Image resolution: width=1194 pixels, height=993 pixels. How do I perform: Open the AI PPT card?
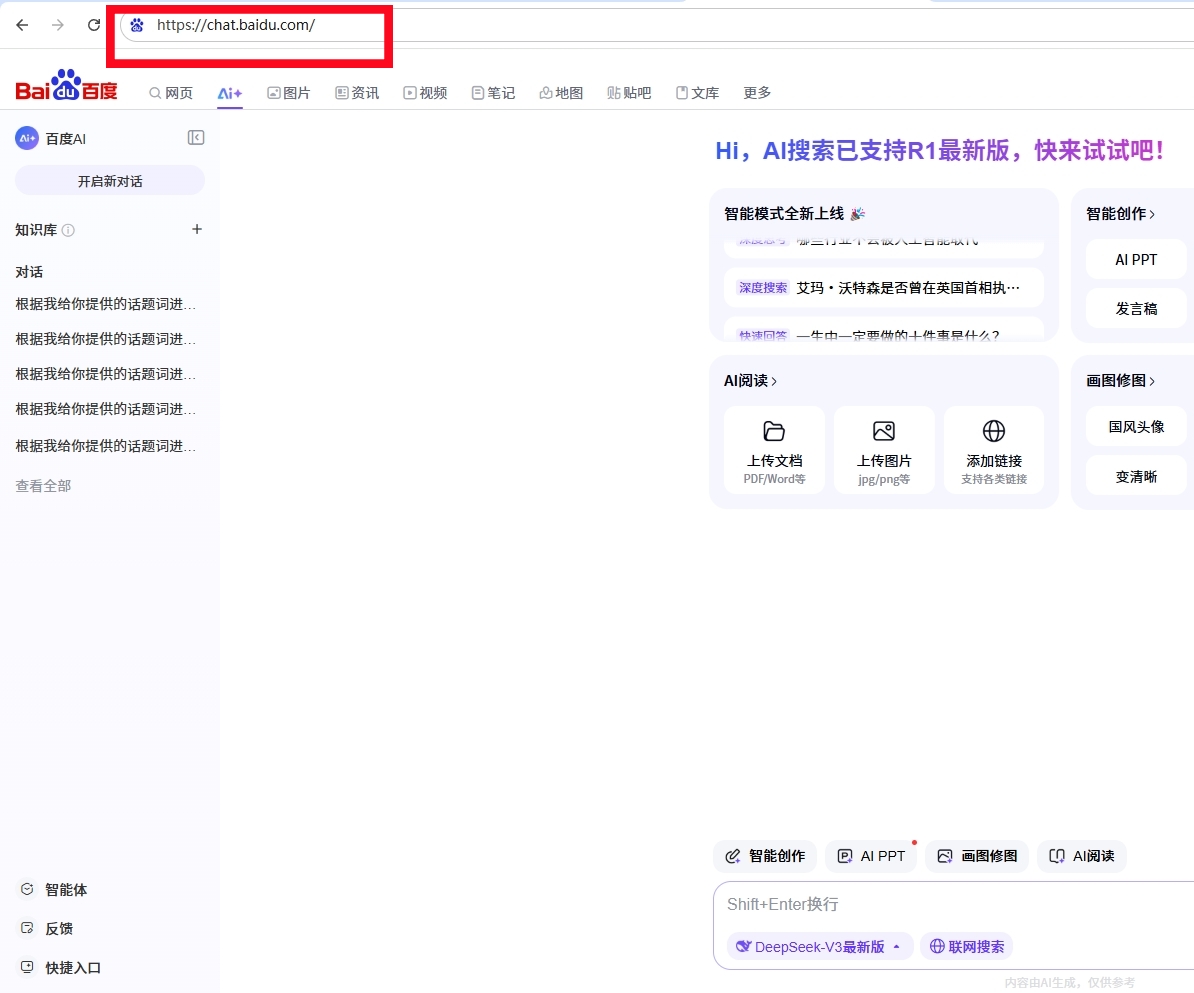[x=1135, y=260]
